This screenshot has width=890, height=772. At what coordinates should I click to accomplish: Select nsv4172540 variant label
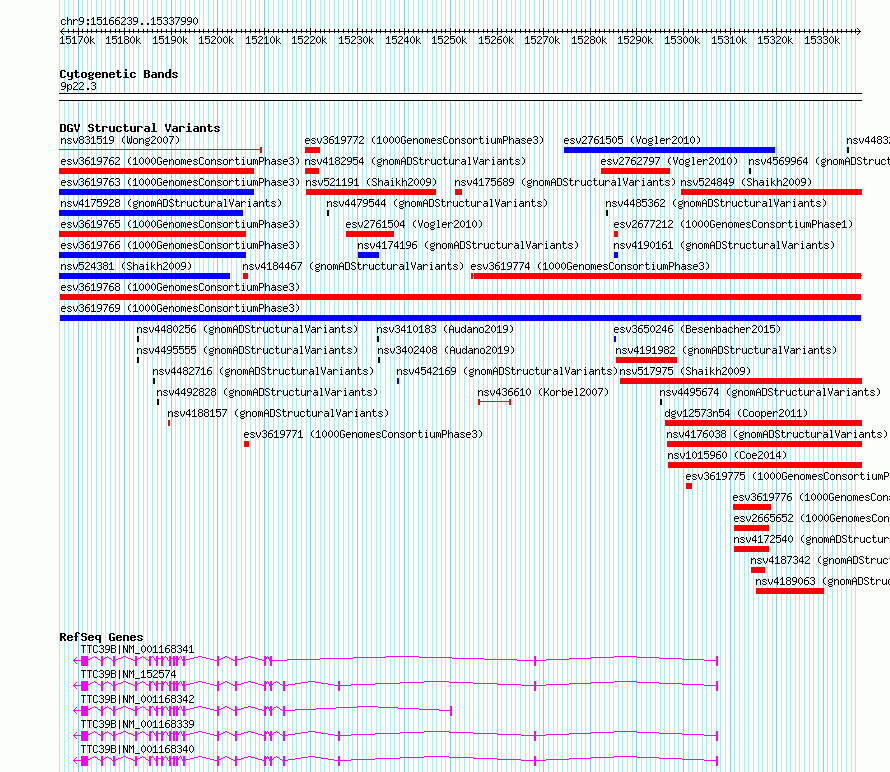point(812,539)
